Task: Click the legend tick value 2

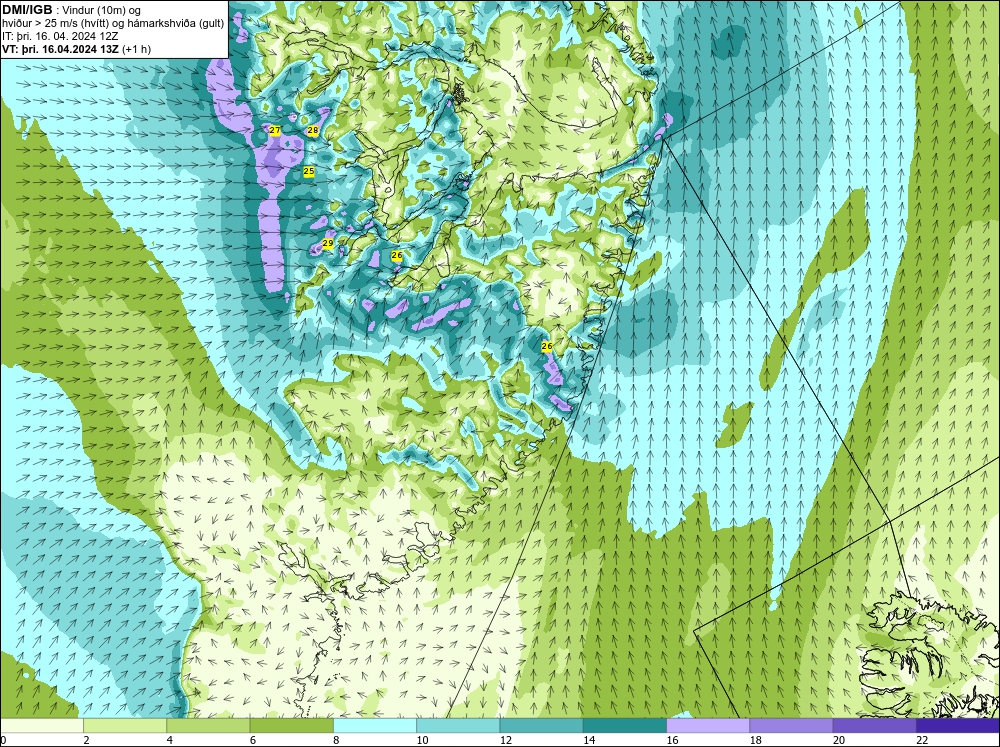Action: click(x=86, y=740)
